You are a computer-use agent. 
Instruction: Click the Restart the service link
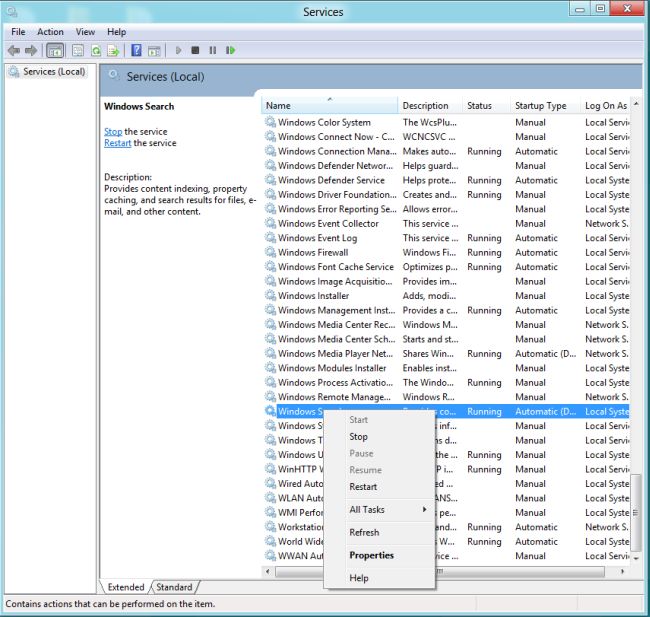tap(117, 143)
